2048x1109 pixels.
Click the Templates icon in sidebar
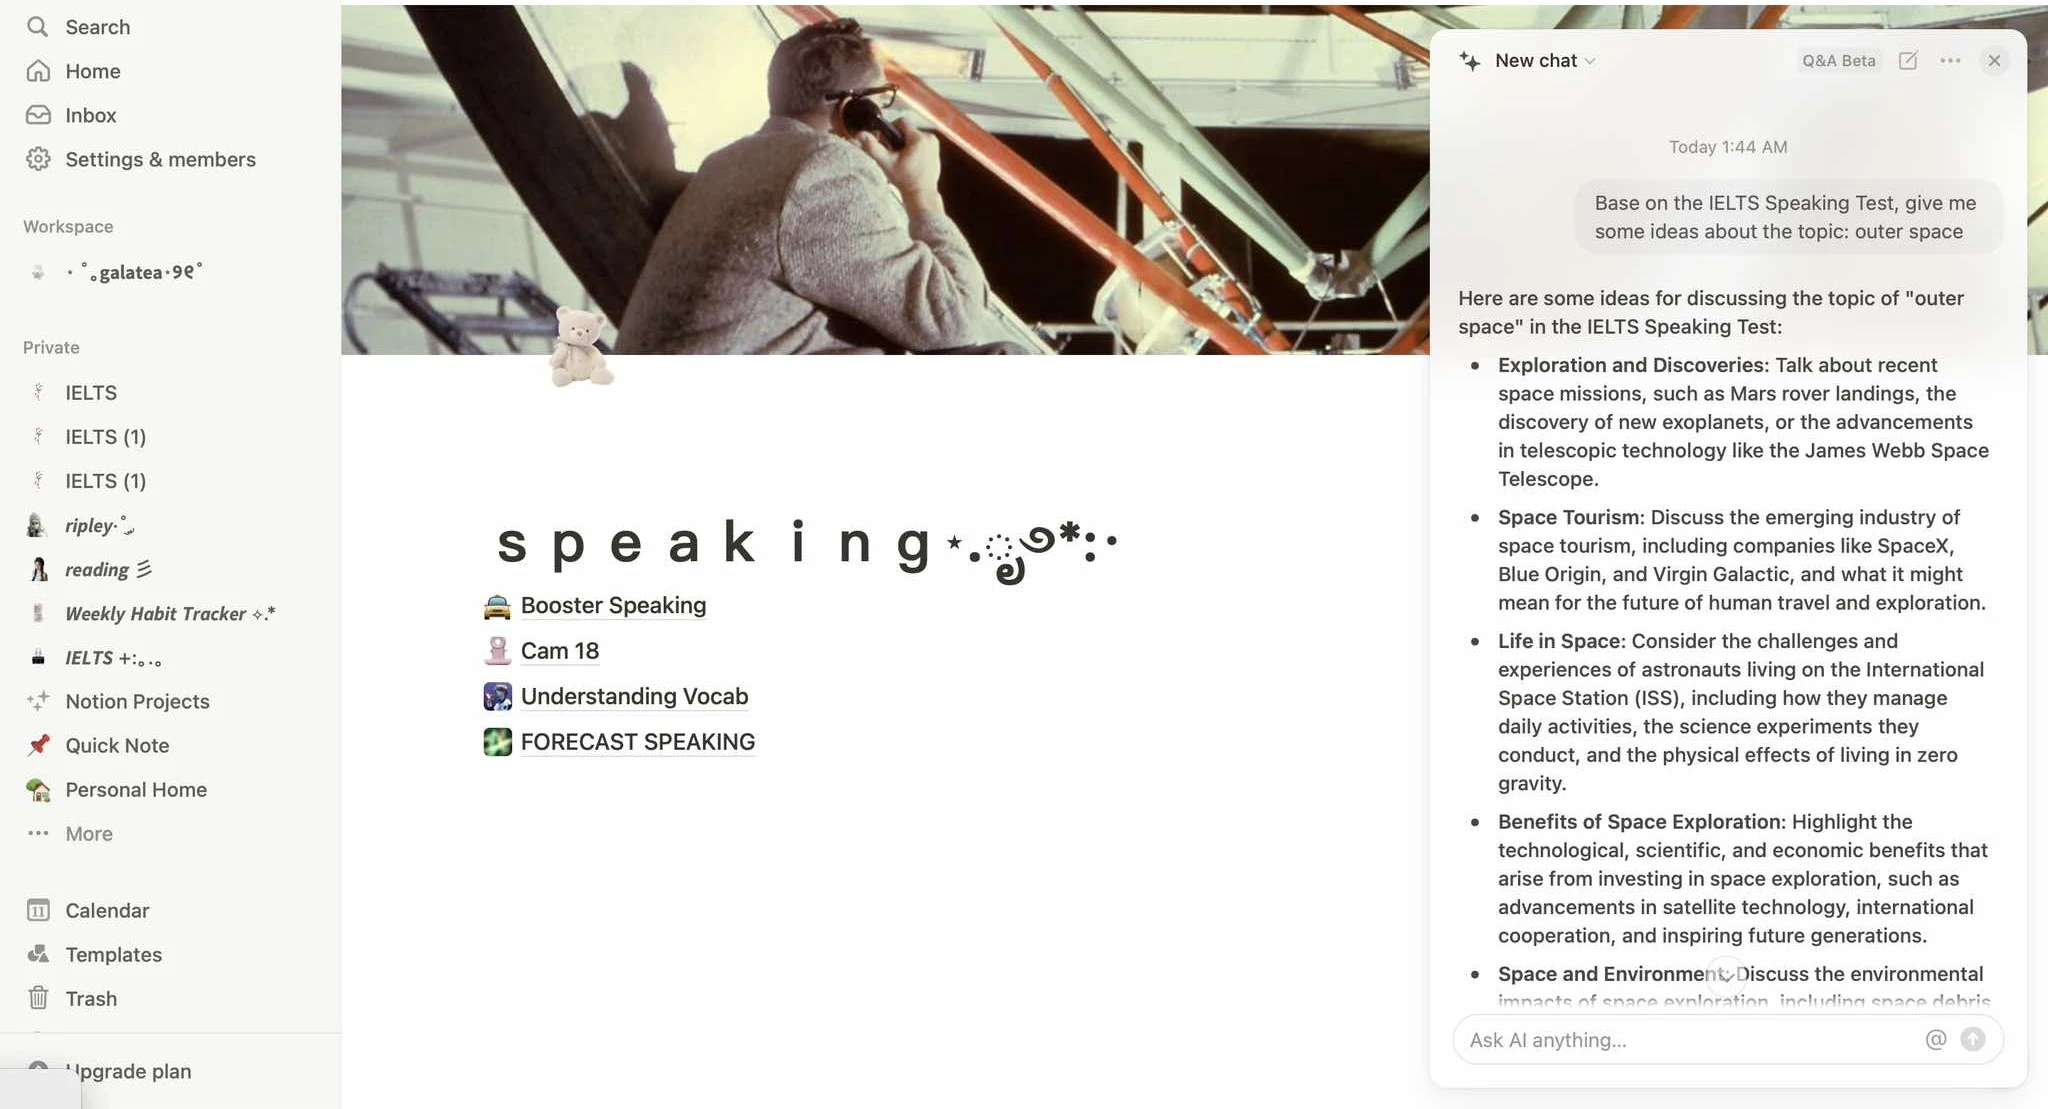[35, 953]
